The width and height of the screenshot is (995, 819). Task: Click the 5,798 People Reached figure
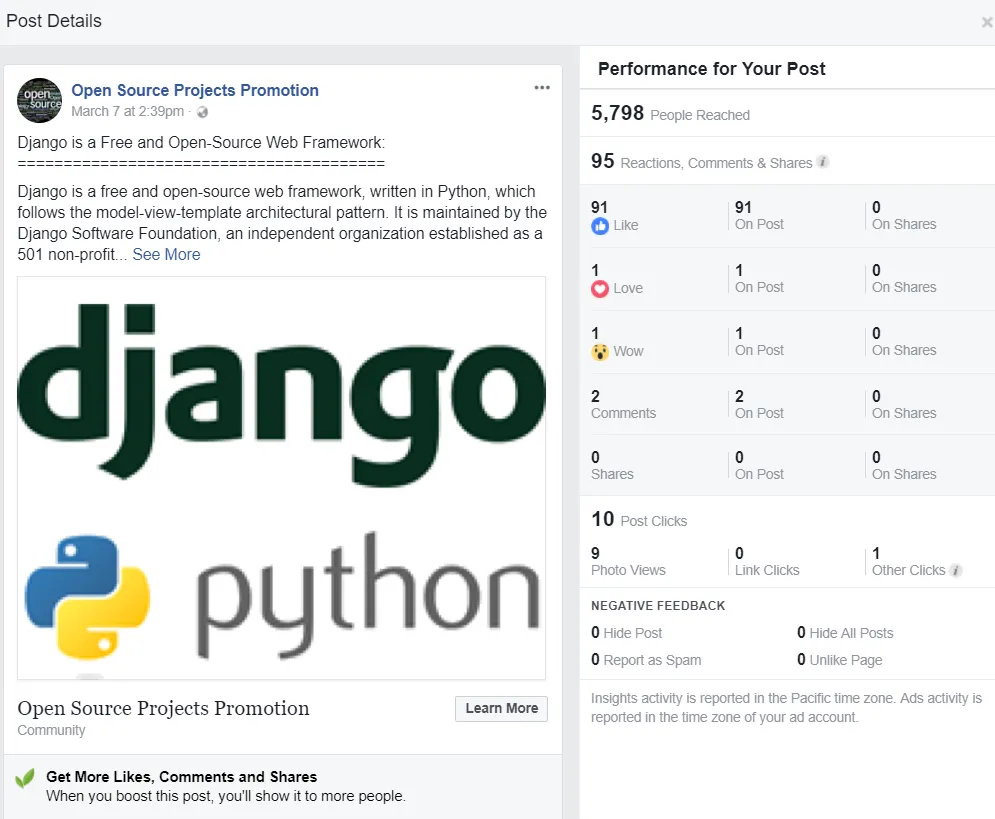[670, 114]
